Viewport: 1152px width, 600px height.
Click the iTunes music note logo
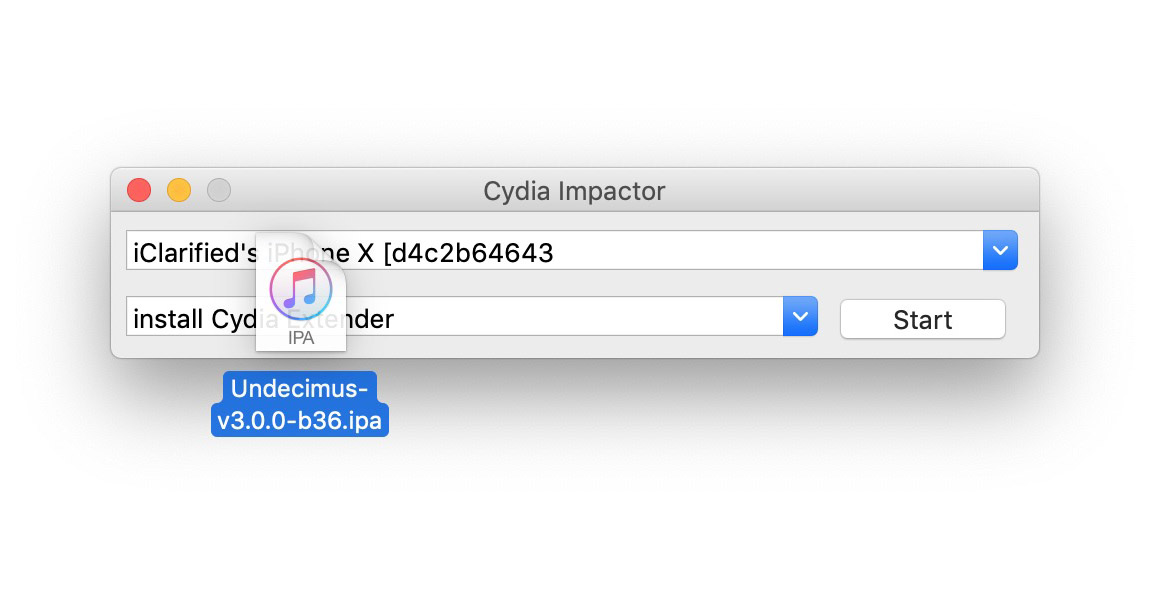click(x=301, y=287)
